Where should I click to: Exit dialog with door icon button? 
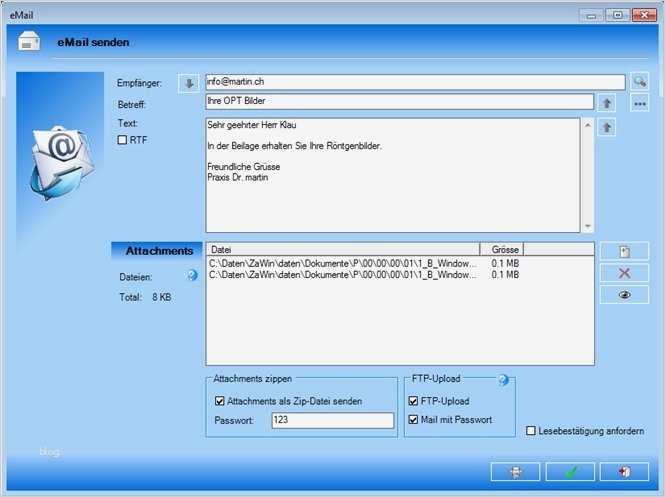pos(624,472)
